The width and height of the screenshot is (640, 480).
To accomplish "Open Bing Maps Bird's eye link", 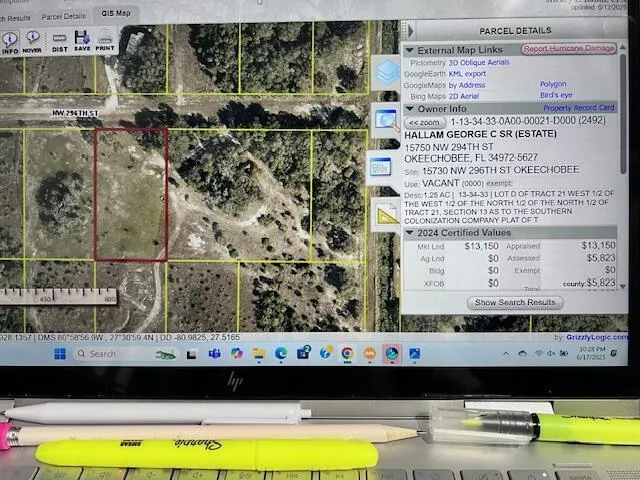I will click(x=556, y=95).
